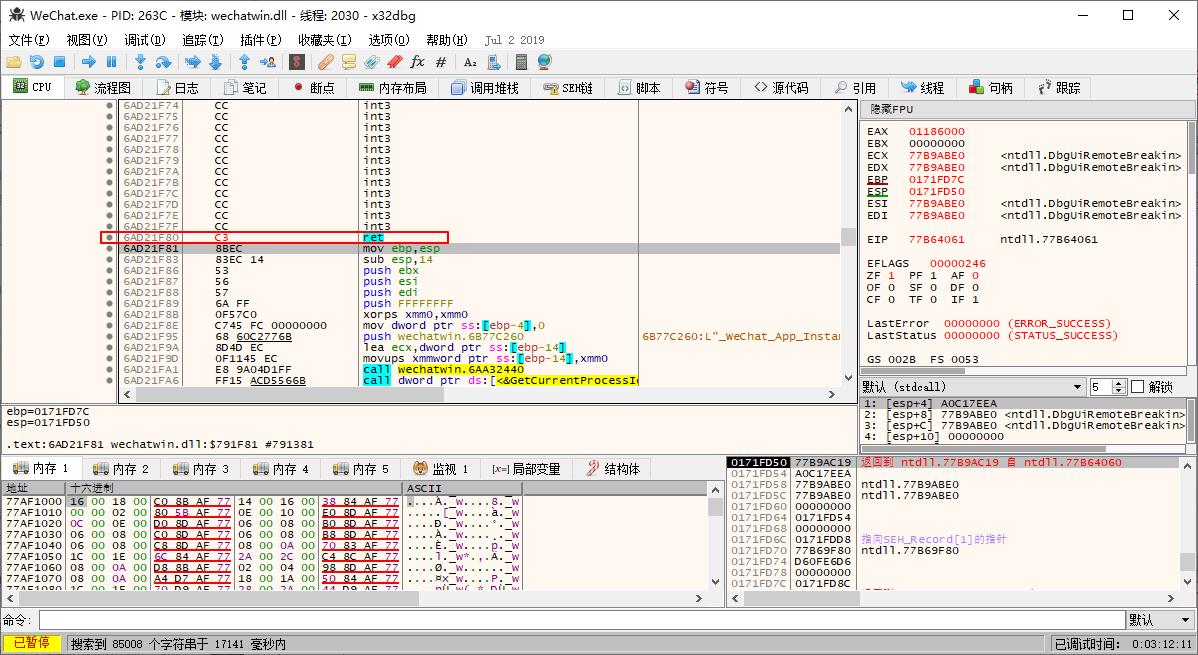Toggle breakpoint dot at address 6AD21F81
Screen dimensions: 1198x655
coord(109,248)
